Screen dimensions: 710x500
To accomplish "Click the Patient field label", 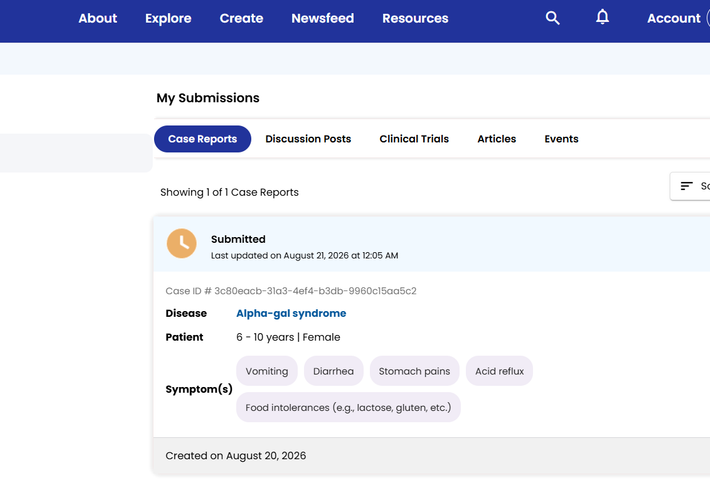I will (x=184, y=337).
